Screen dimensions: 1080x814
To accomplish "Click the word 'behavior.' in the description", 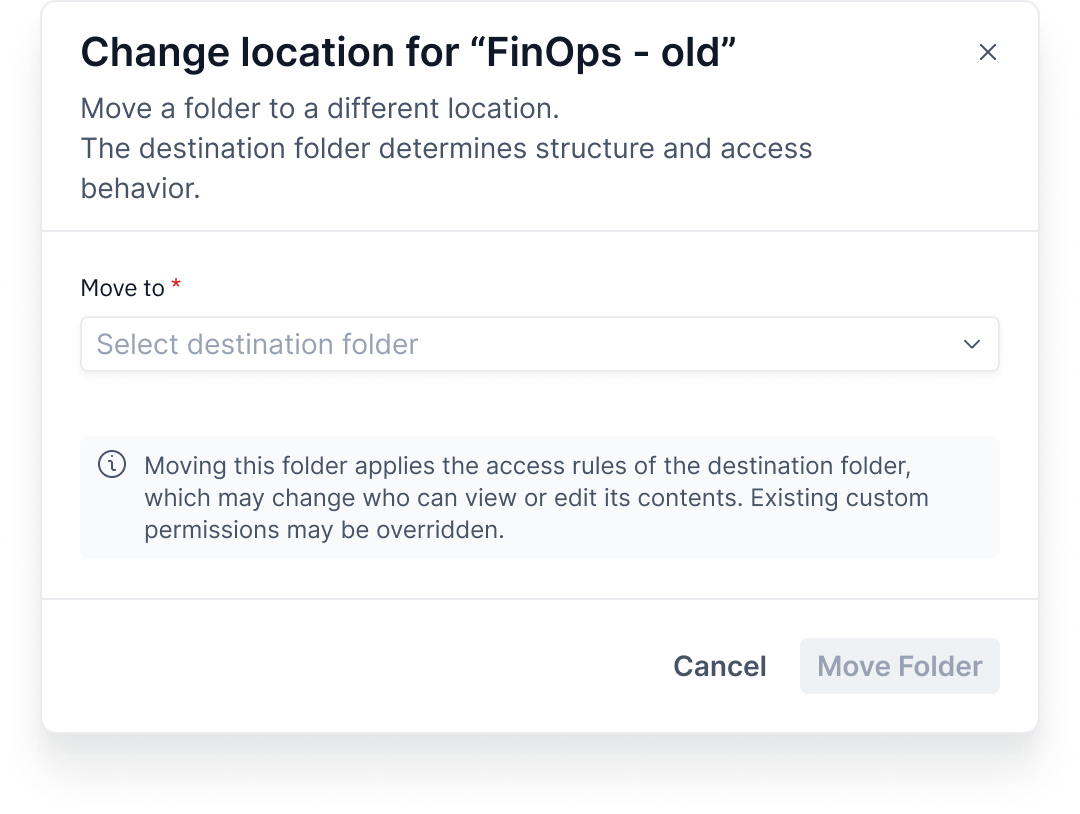I will tap(140, 189).
